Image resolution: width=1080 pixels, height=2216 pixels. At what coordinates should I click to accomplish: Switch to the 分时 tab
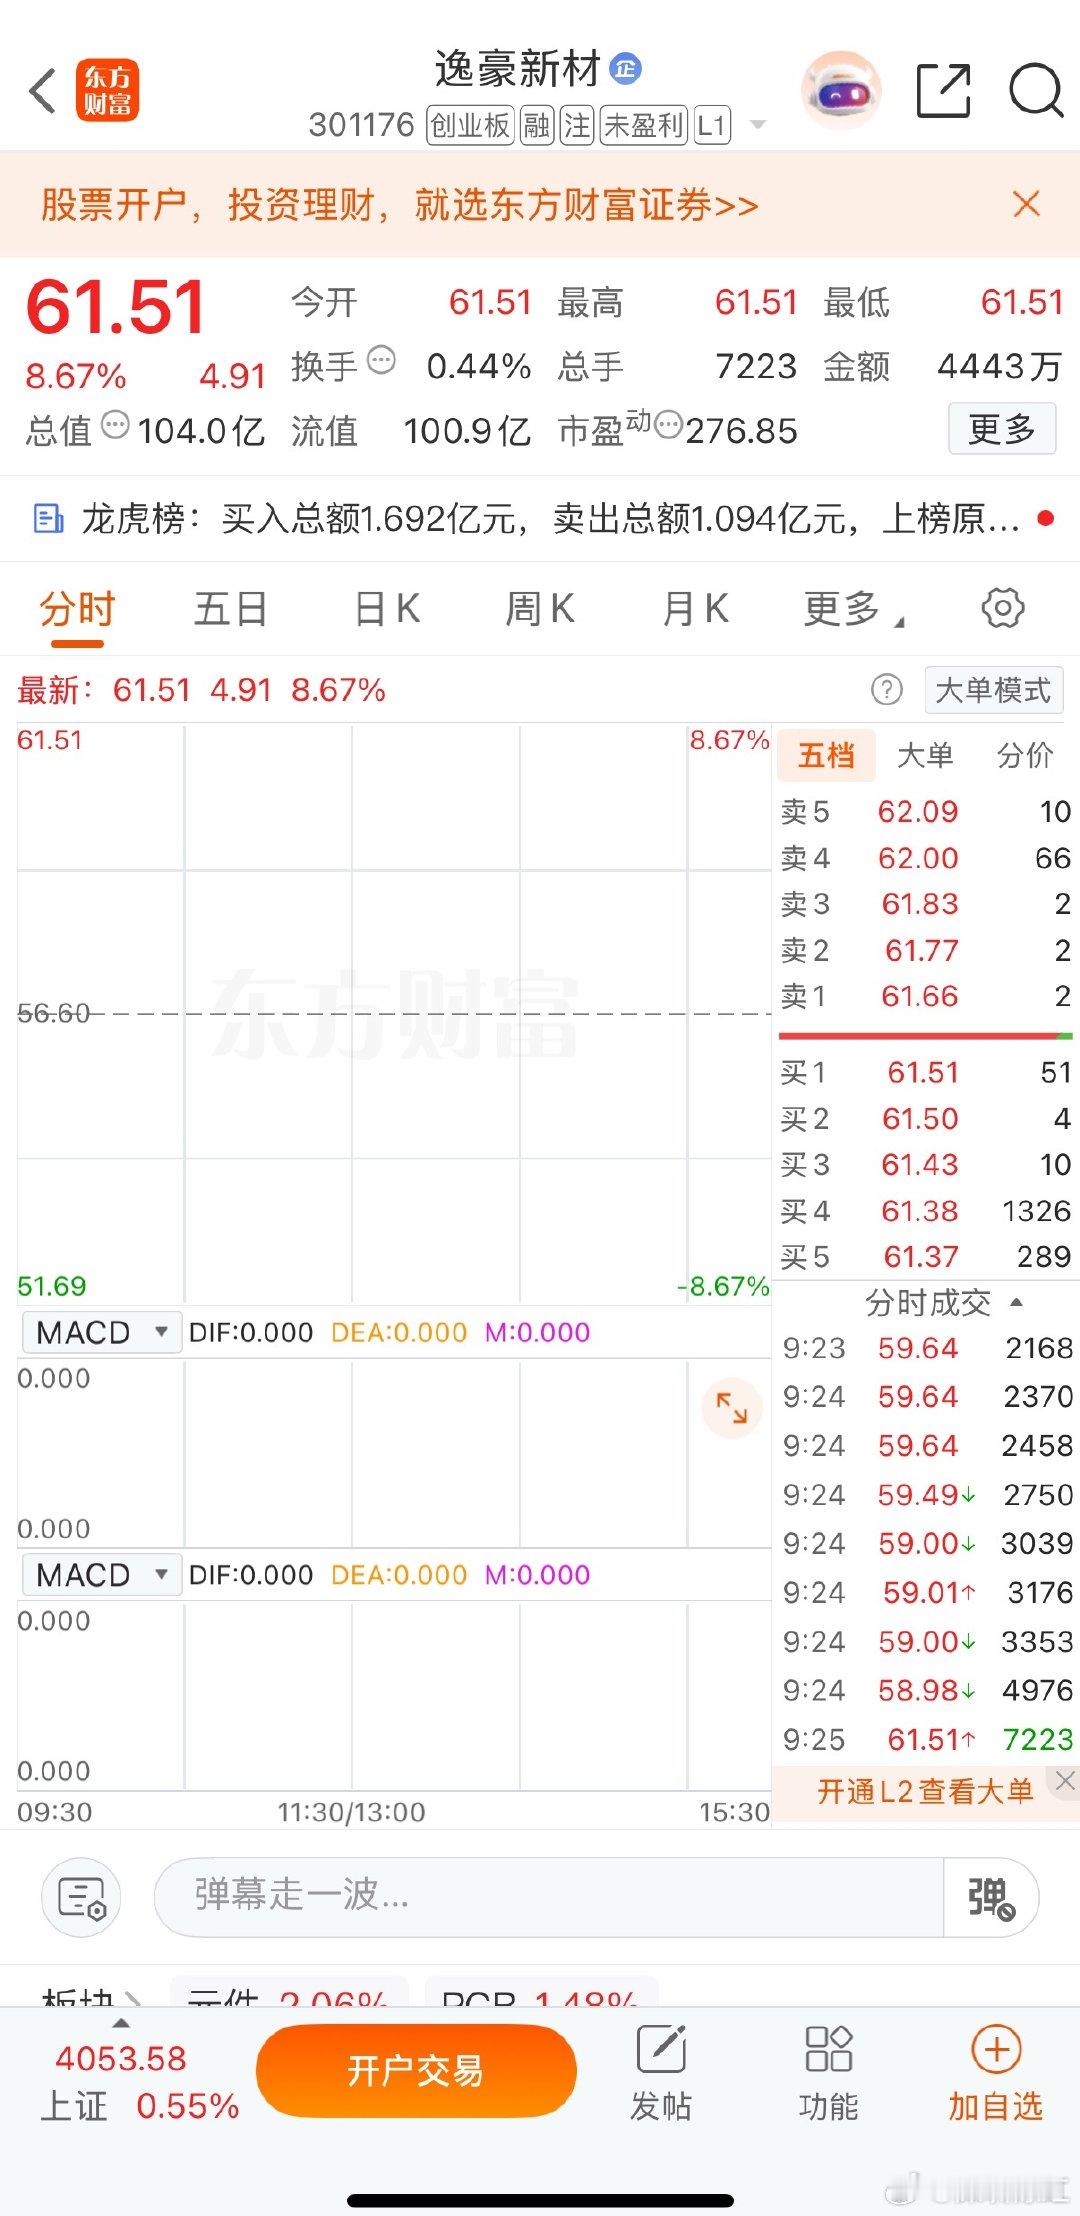pyautogui.click(x=77, y=608)
